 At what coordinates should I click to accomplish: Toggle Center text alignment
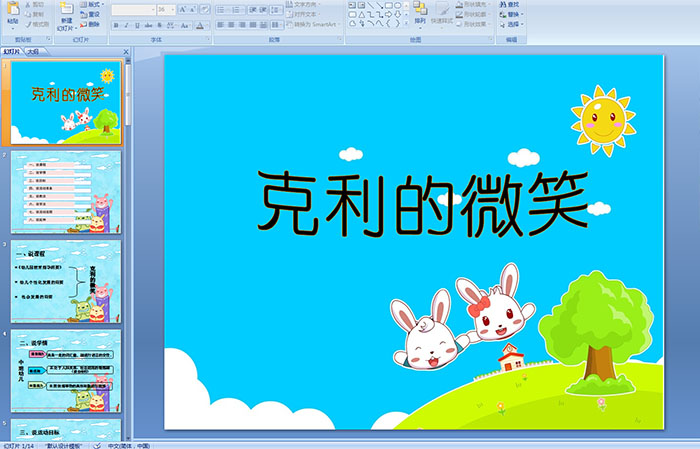[x=231, y=25]
